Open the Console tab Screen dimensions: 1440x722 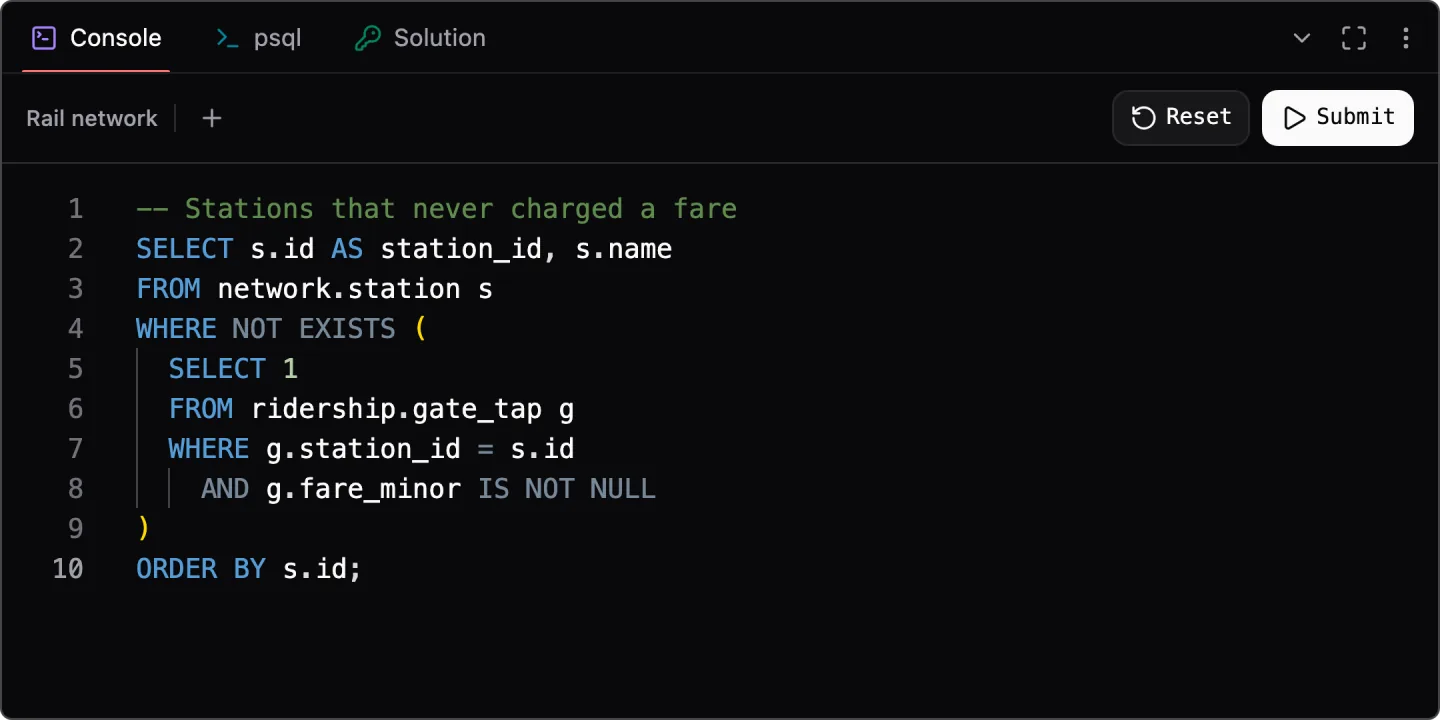coord(96,38)
